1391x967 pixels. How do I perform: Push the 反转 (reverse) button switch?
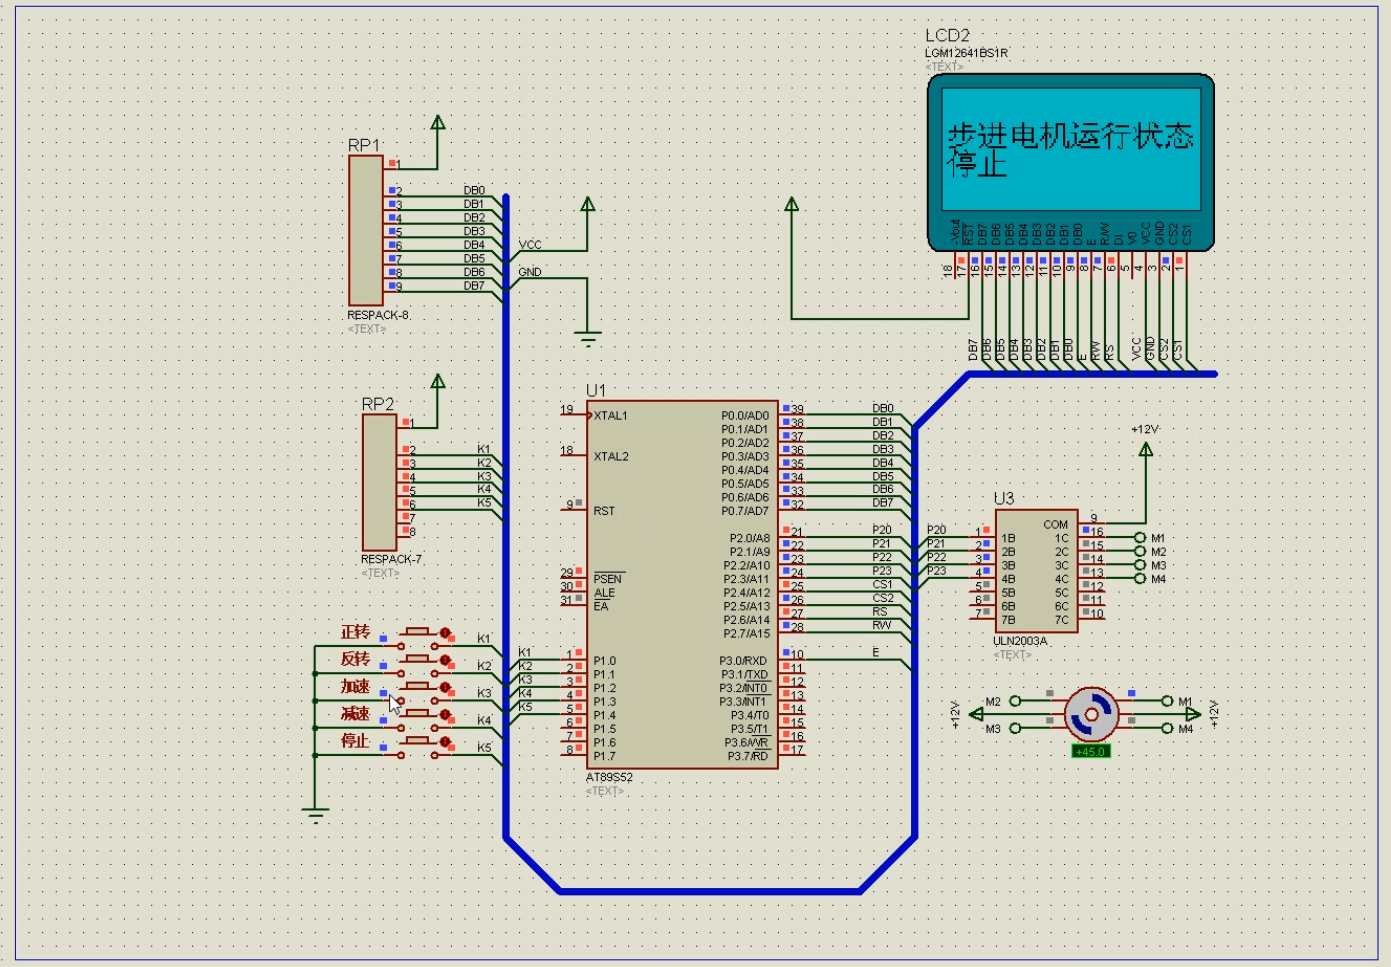417,659
